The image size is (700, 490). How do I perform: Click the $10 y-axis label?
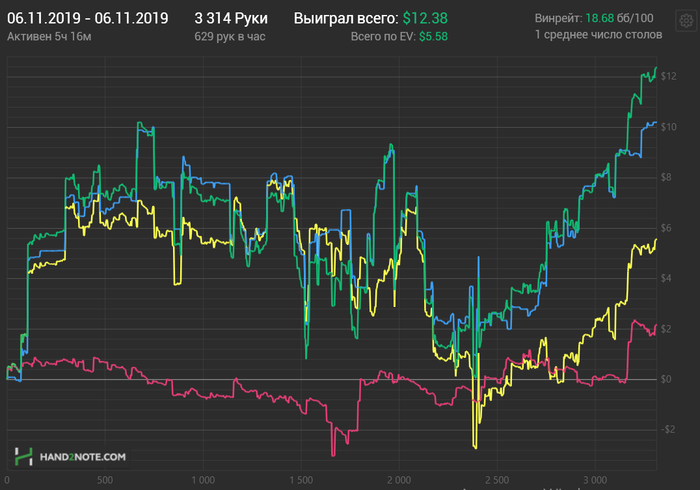pos(669,127)
